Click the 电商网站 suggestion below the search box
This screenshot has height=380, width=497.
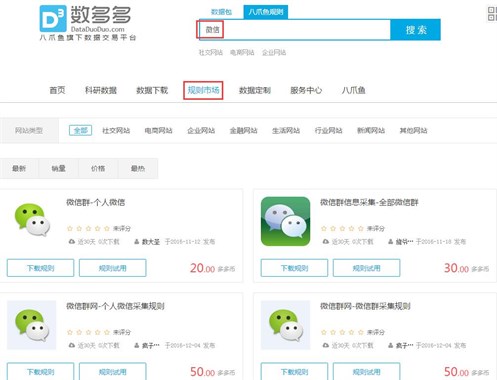pyautogui.click(x=242, y=52)
